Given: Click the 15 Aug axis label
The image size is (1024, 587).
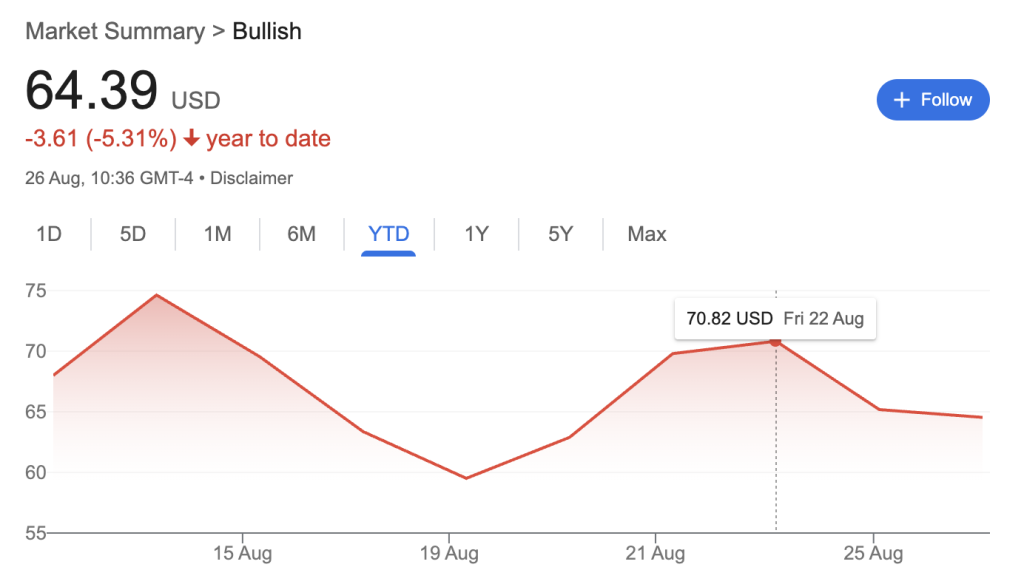Looking at the screenshot, I should (x=243, y=553).
